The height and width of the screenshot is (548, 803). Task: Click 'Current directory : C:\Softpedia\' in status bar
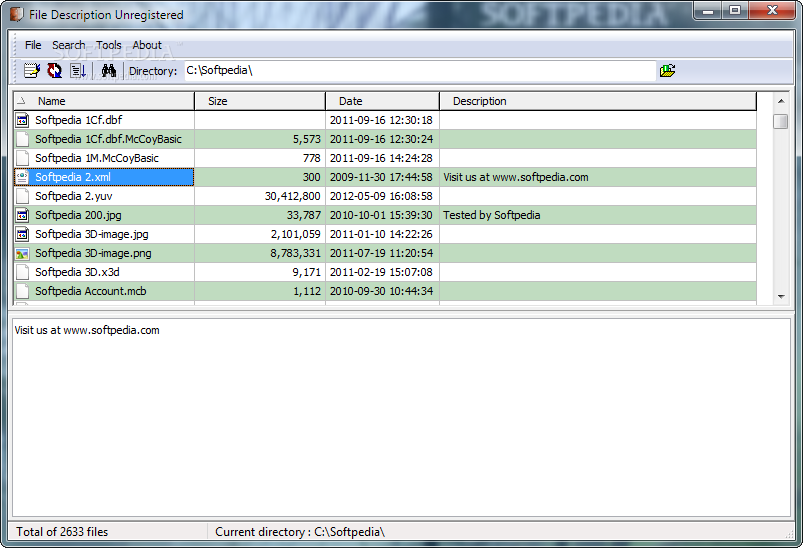point(300,532)
